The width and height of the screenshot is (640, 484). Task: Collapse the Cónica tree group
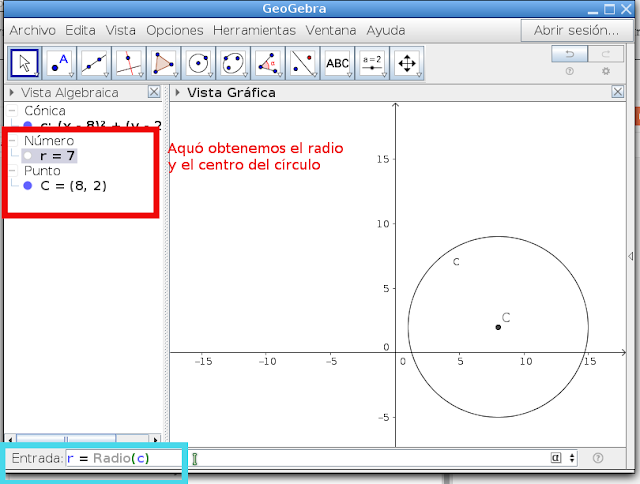(x=13, y=111)
